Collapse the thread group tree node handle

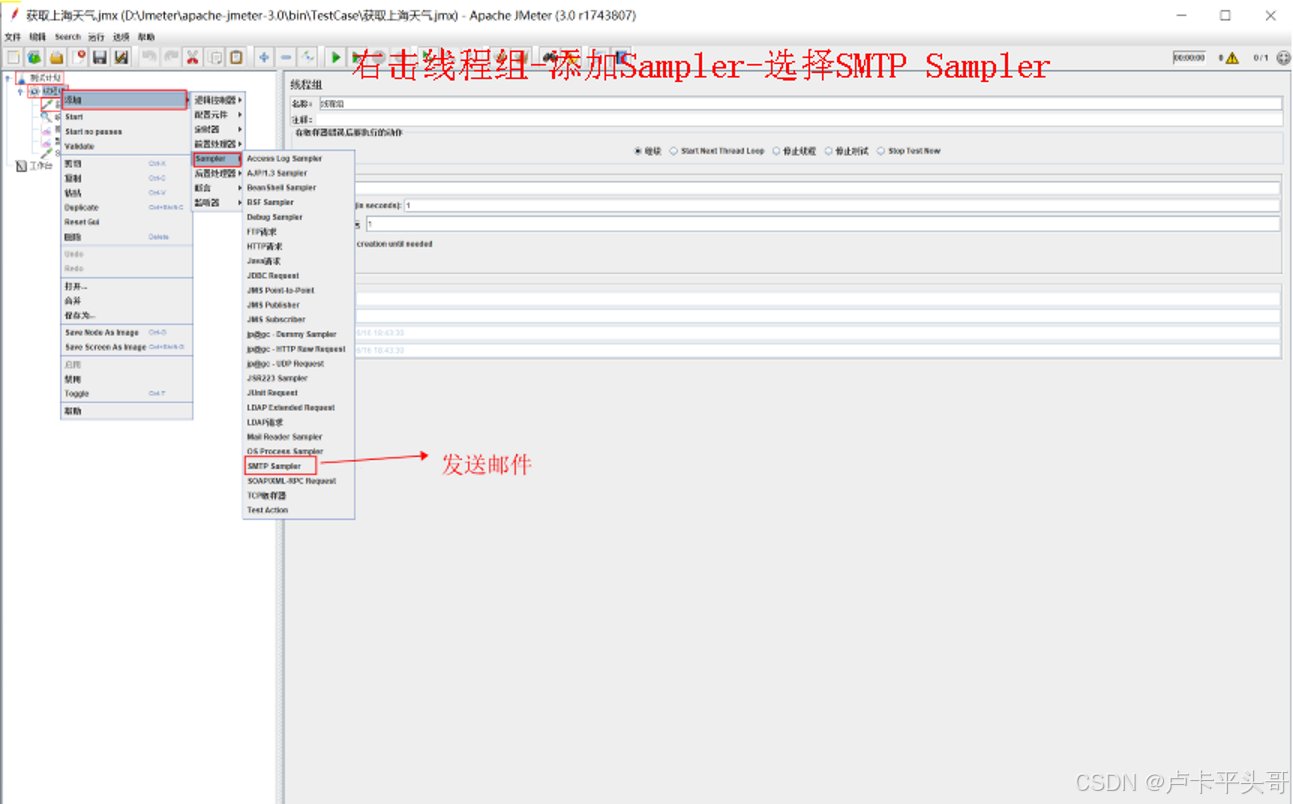[x=20, y=91]
